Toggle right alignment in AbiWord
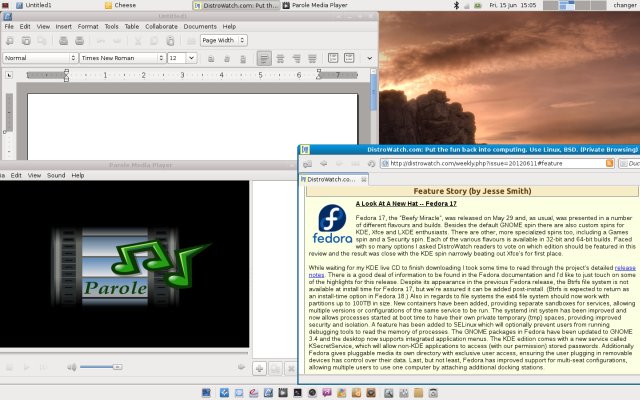This screenshot has width=640, height=400. (x=296, y=58)
